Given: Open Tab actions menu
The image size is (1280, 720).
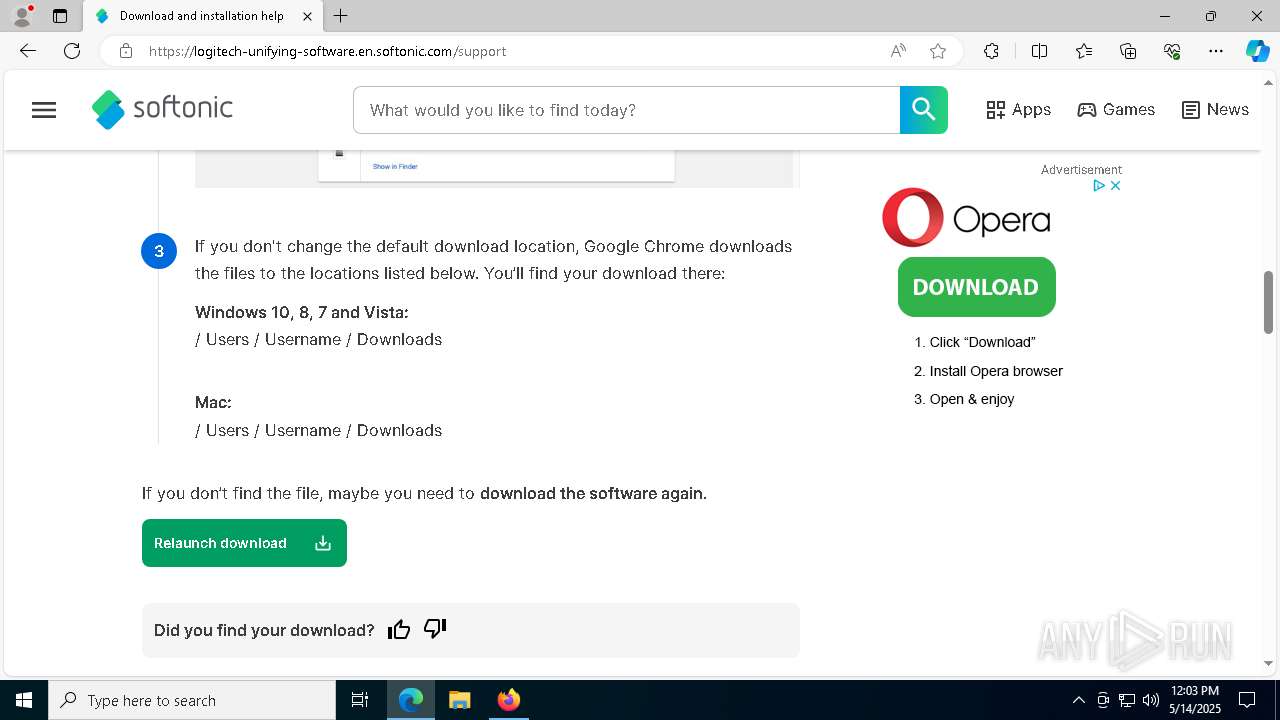Looking at the screenshot, I should point(60,16).
